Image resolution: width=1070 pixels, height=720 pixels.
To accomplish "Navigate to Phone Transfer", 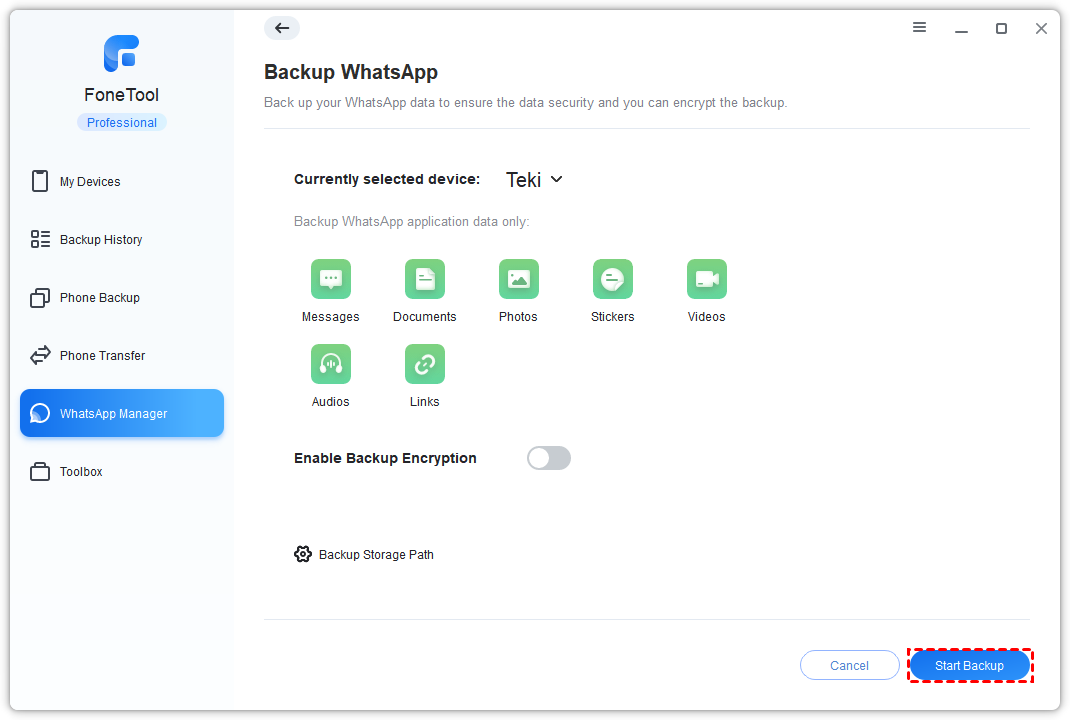I will click(x=102, y=356).
